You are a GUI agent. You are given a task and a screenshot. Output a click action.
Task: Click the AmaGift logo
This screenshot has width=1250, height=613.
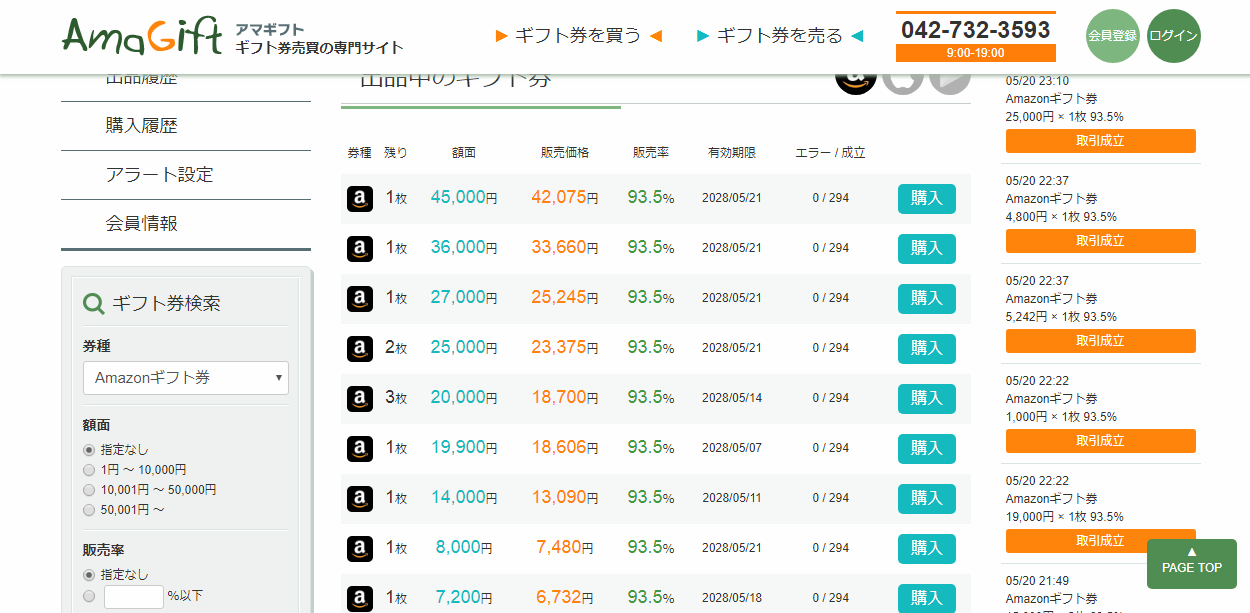point(142,36)
